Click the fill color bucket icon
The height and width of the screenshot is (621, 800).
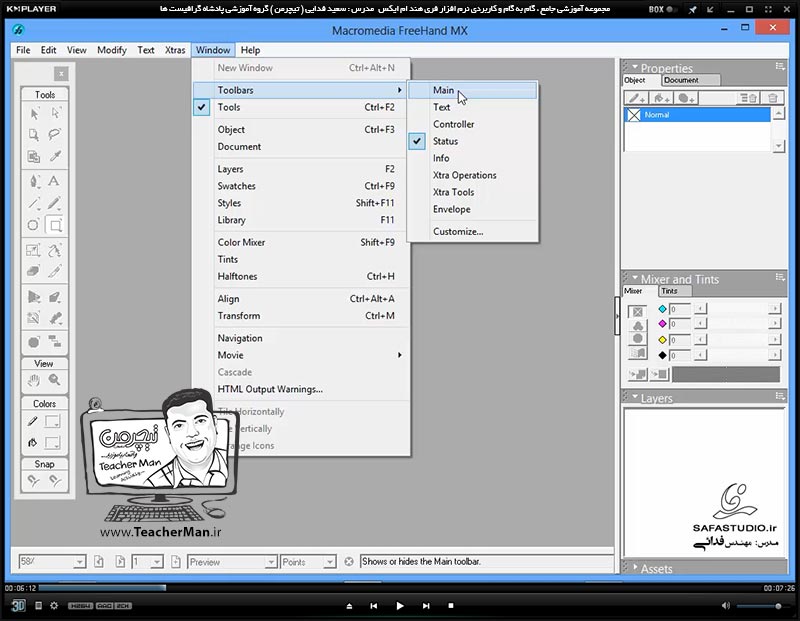33,442
